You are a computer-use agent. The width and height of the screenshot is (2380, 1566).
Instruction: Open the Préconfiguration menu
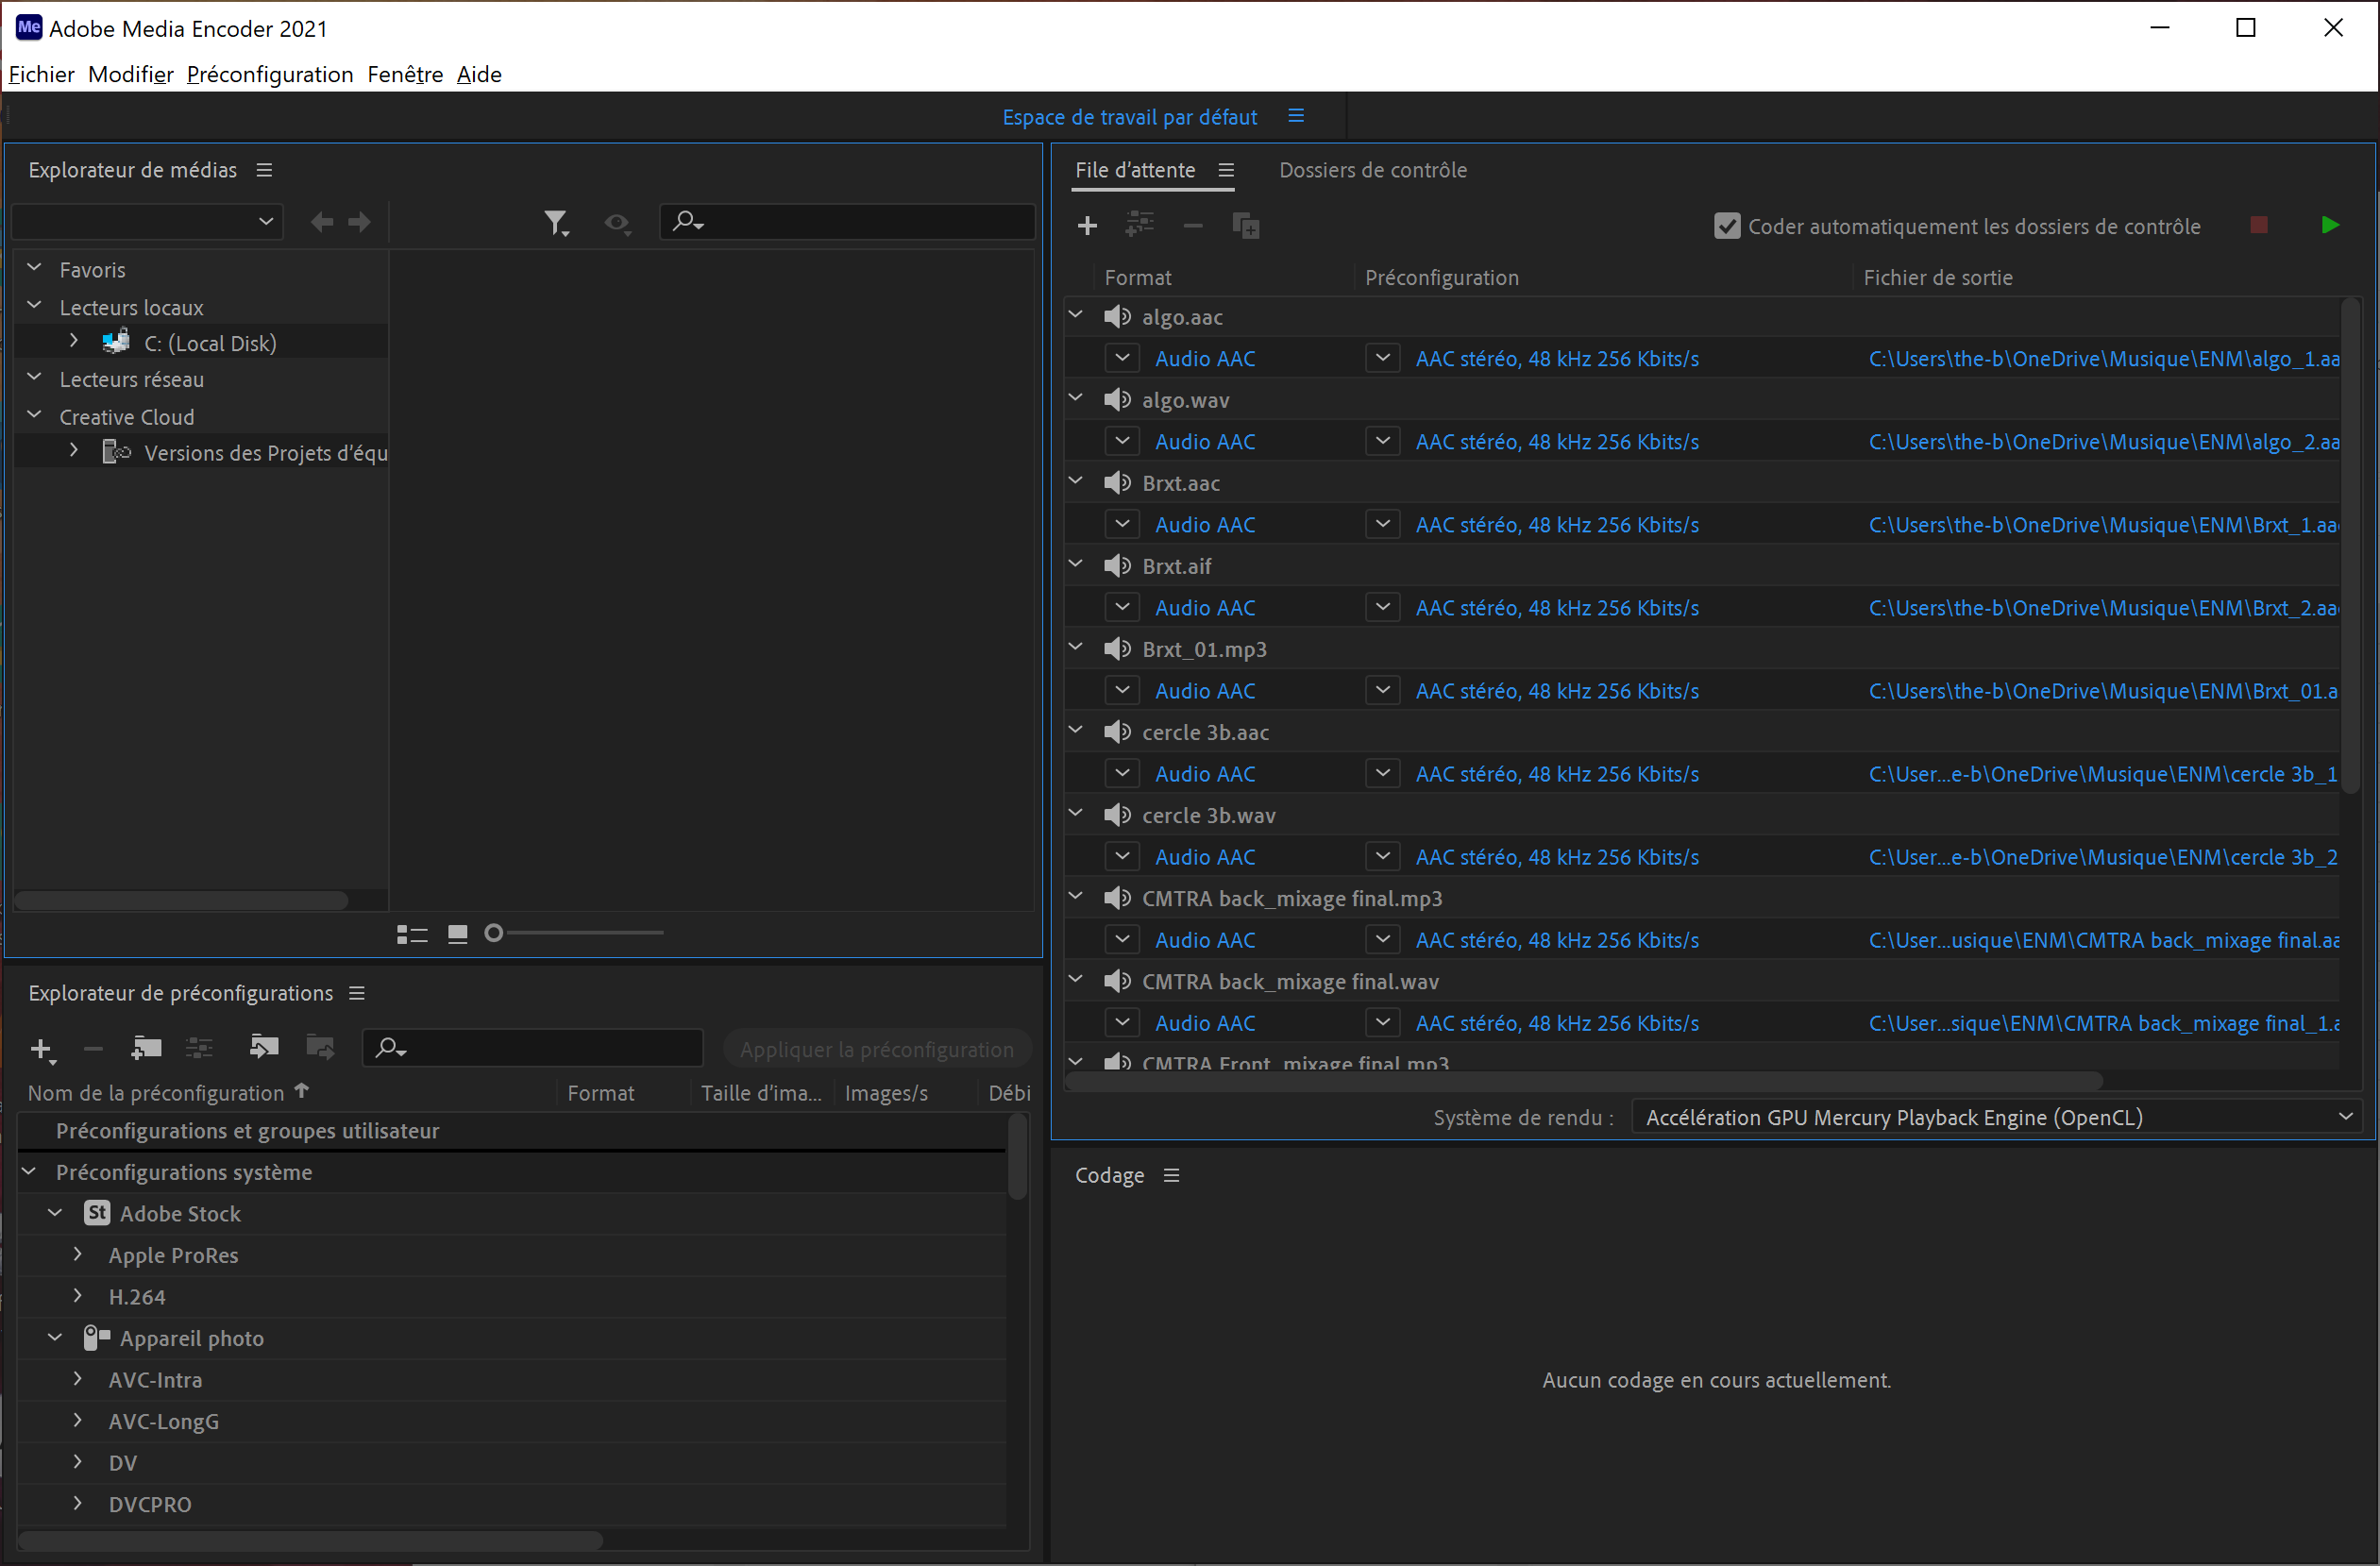pos(270,74)
